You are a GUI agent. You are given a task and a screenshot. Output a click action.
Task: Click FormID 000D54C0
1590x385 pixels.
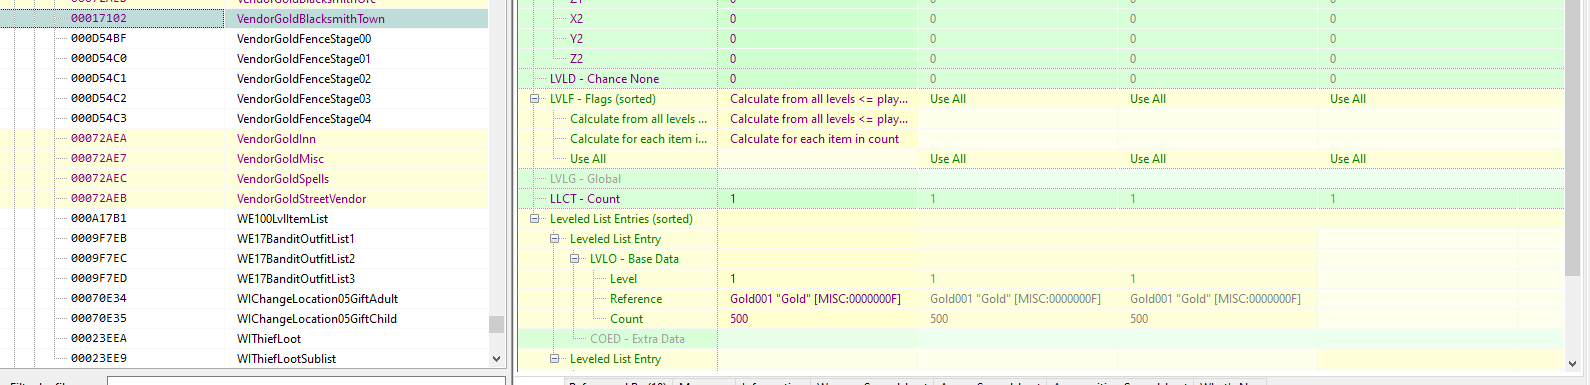coord(99,58)
